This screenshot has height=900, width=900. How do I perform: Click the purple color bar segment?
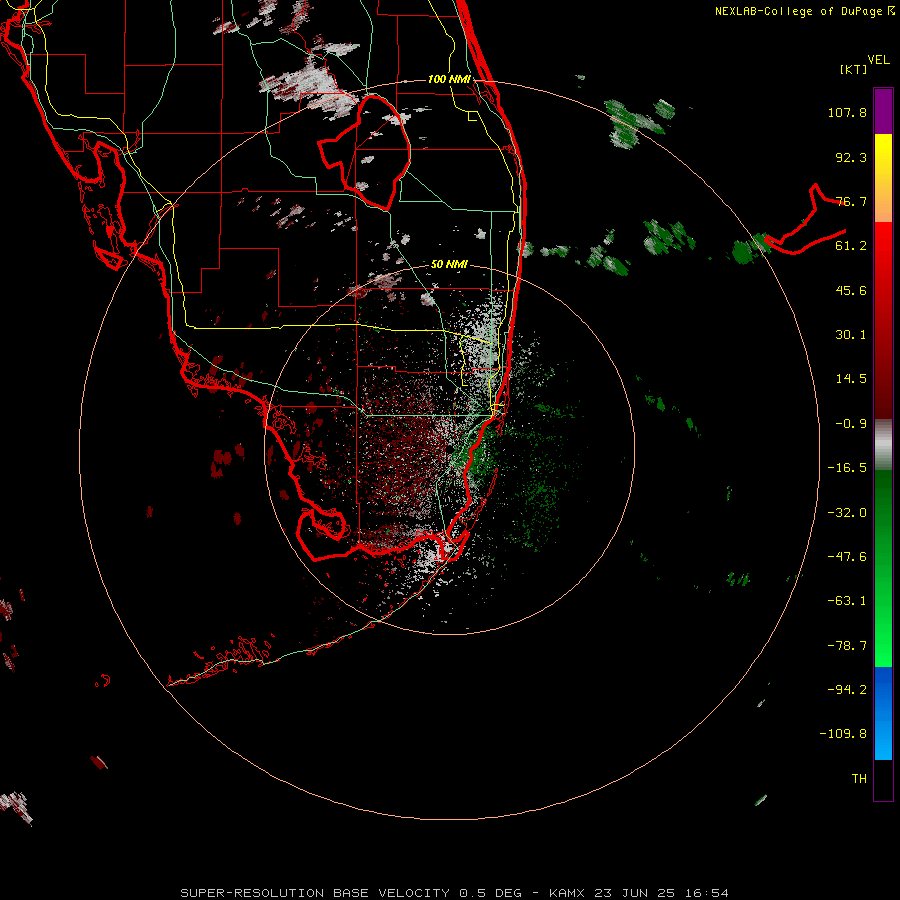[883, 111]
